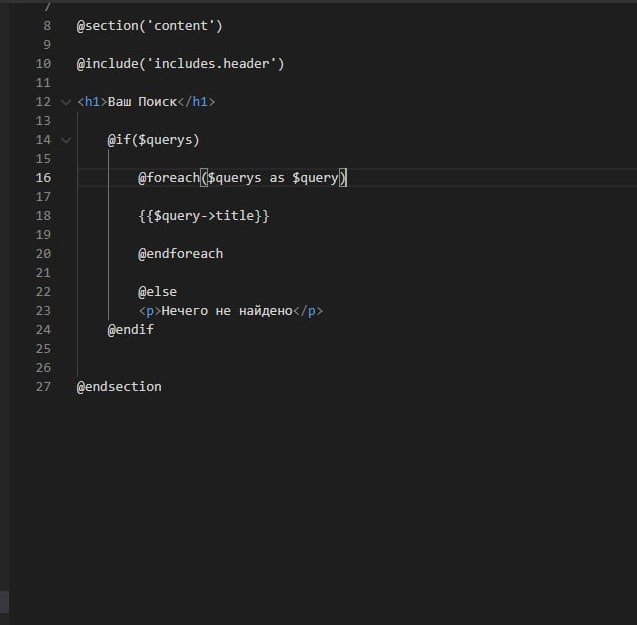Image resolution: width=637 pixels, height=625 pixels.
Task: Click the opening p tag on line 23
Action: tap(150, 311)
